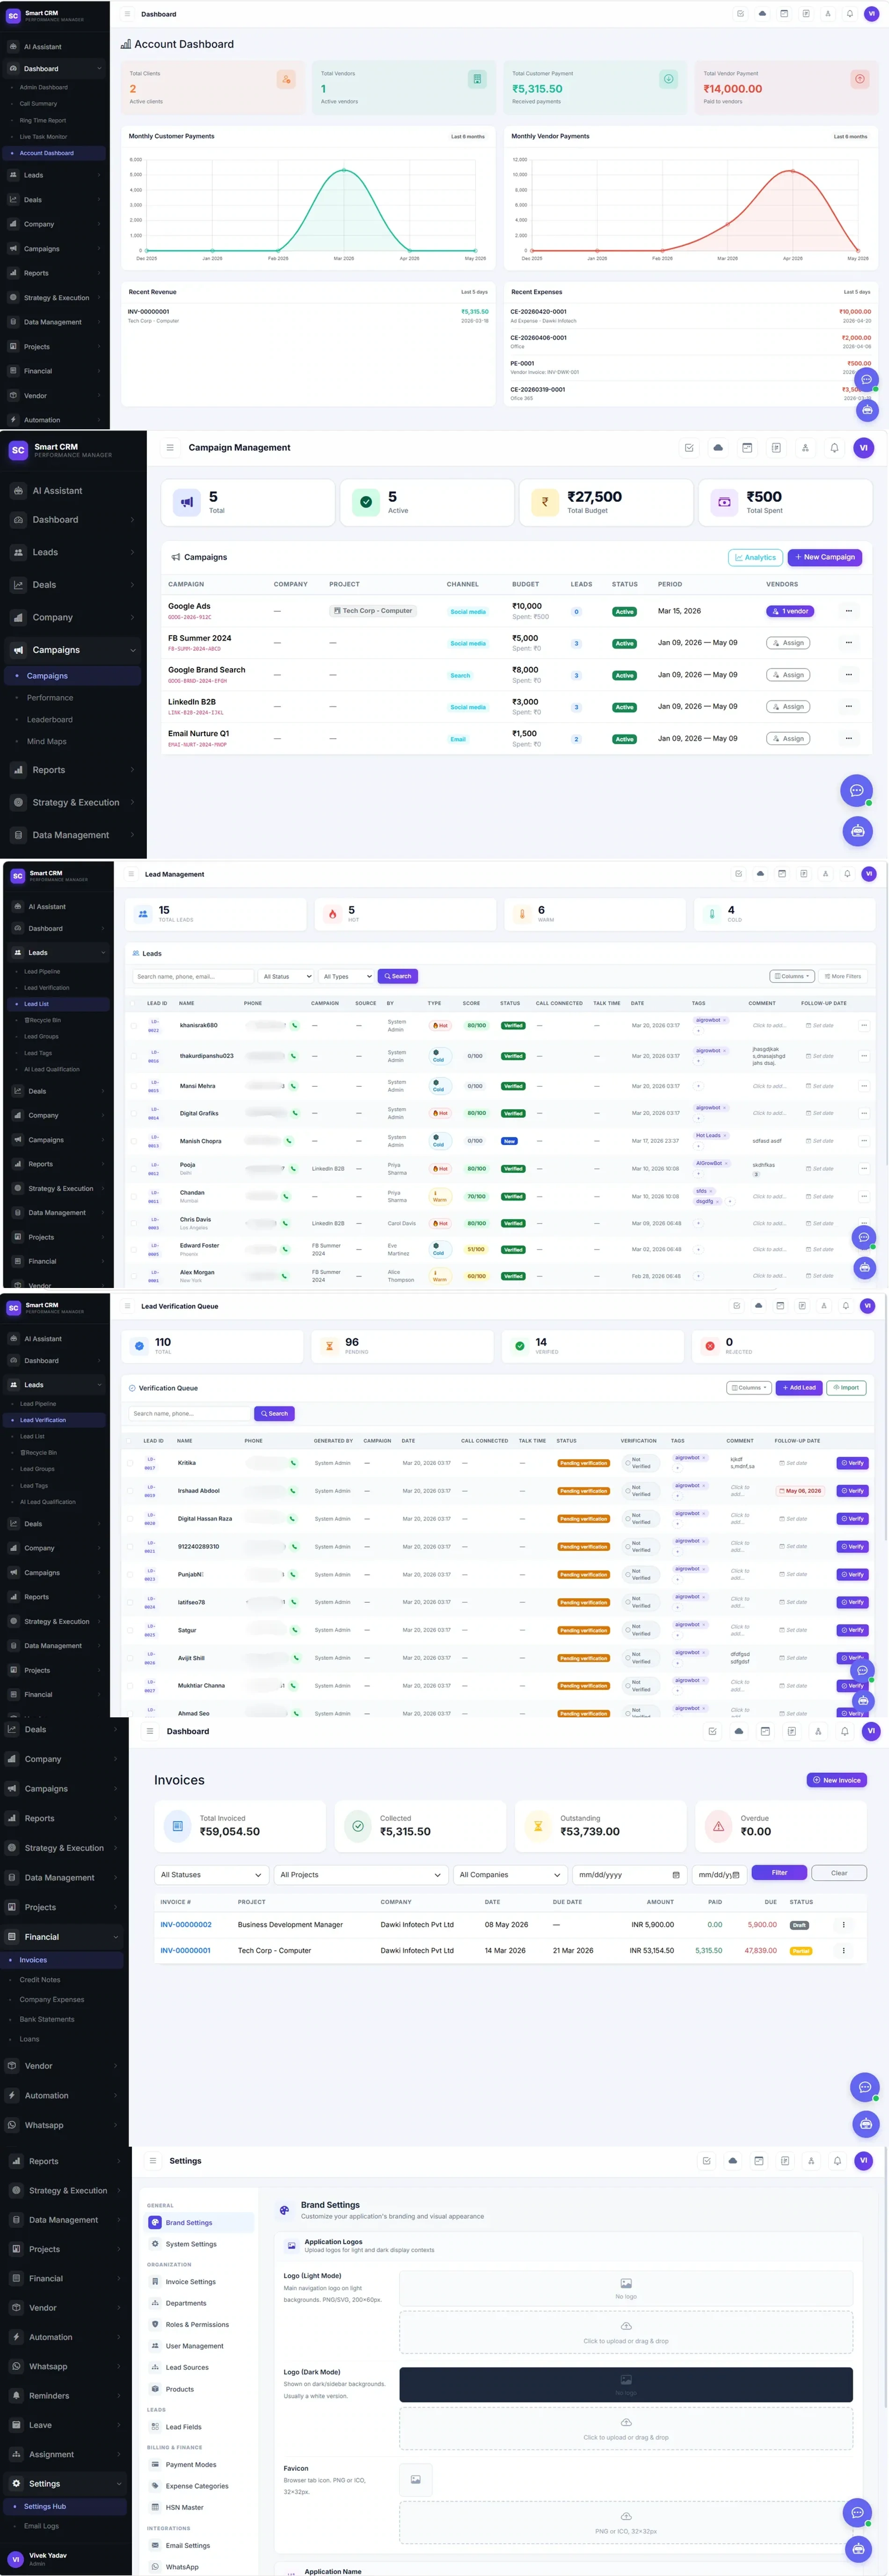Open row actions for LinkedIn B2B campaign
889x2576 pixels.
click(849, 707)
